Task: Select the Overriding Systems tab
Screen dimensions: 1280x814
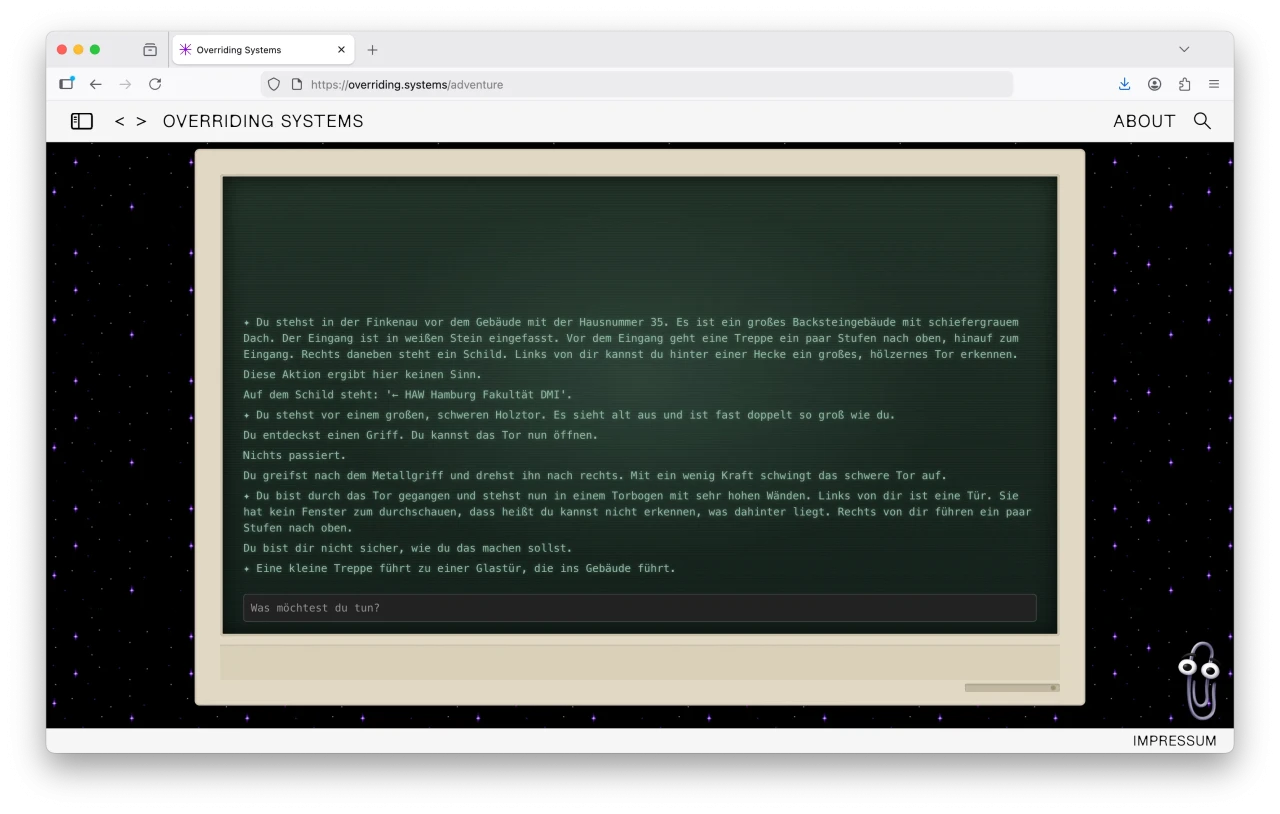Action: pos(255,49)
